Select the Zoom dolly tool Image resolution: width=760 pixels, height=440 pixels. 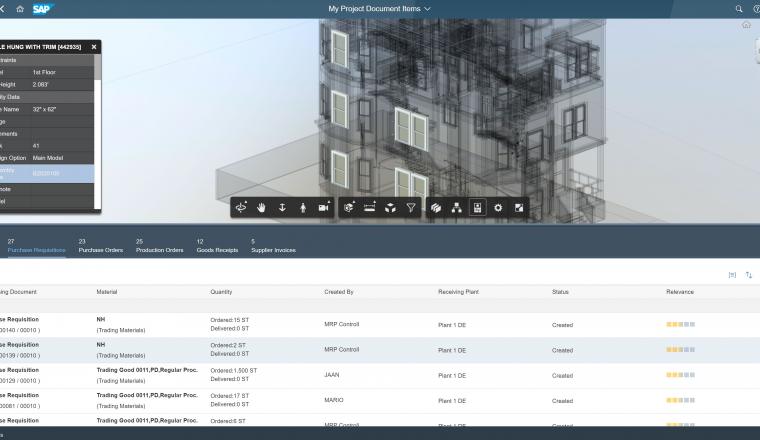[282, 208]
